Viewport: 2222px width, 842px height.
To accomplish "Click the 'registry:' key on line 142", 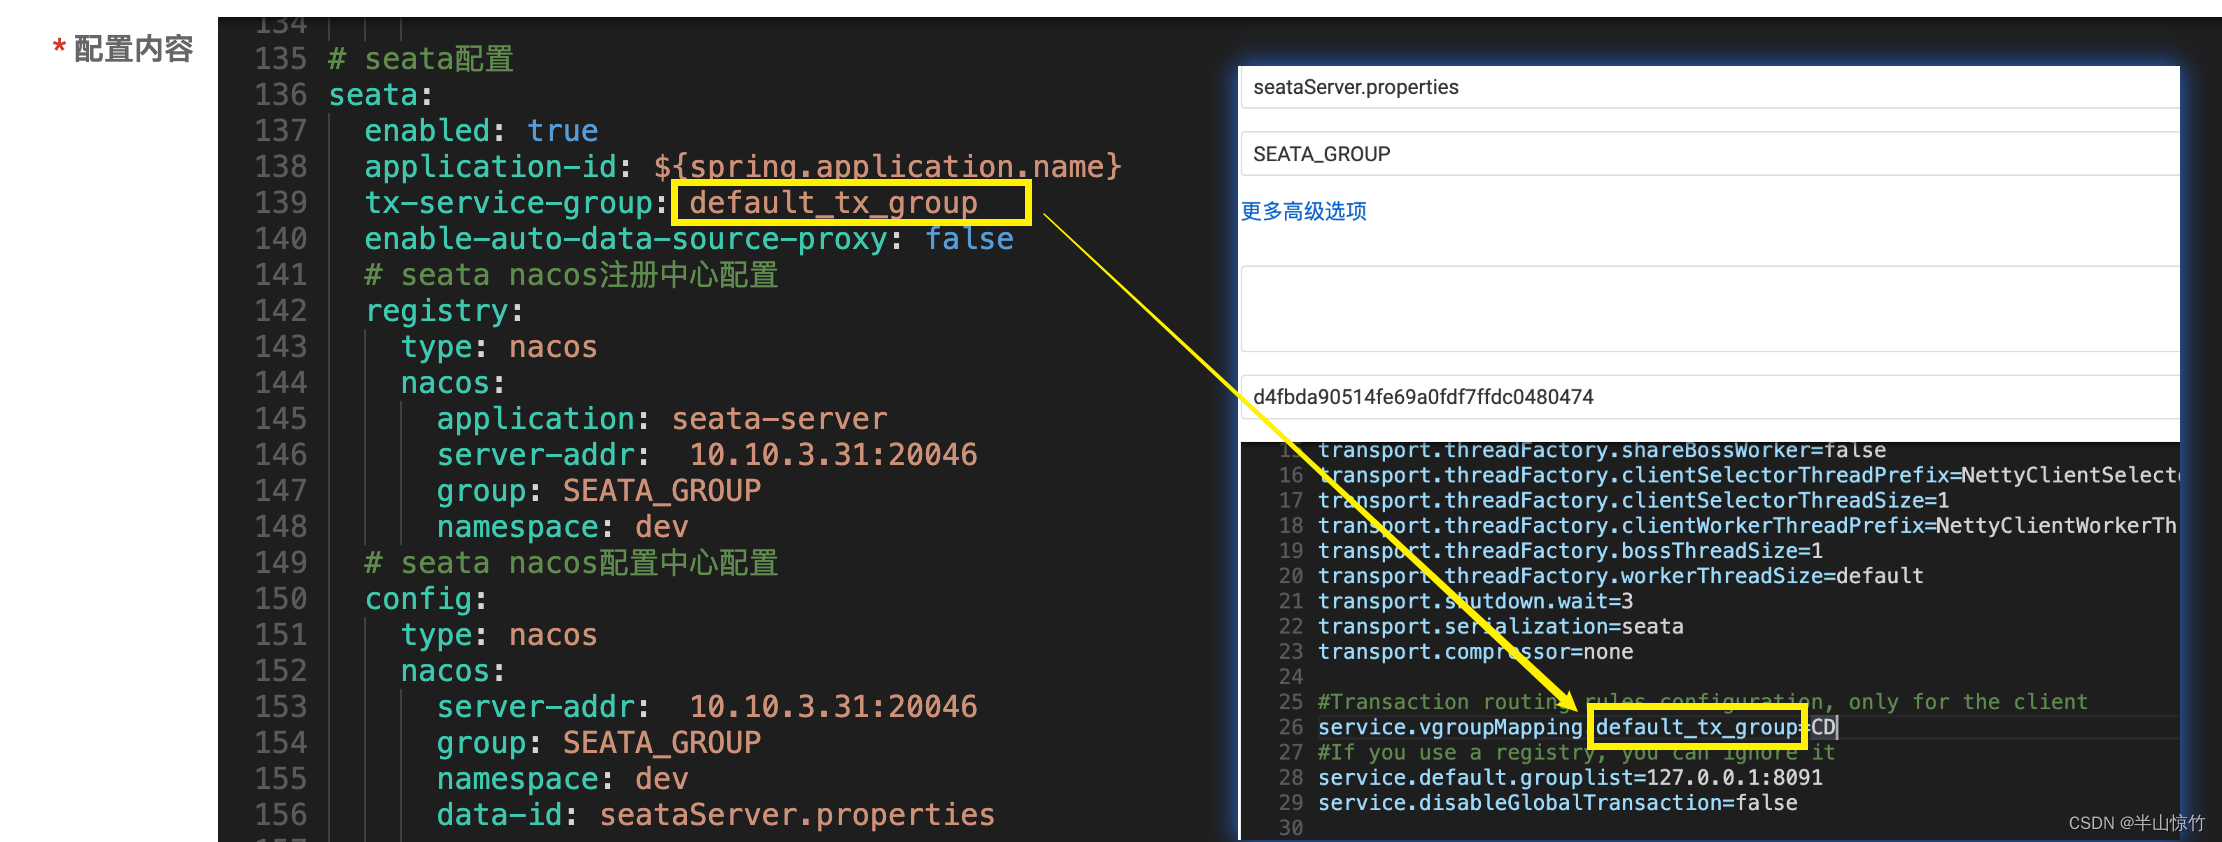I will point(444,311).
